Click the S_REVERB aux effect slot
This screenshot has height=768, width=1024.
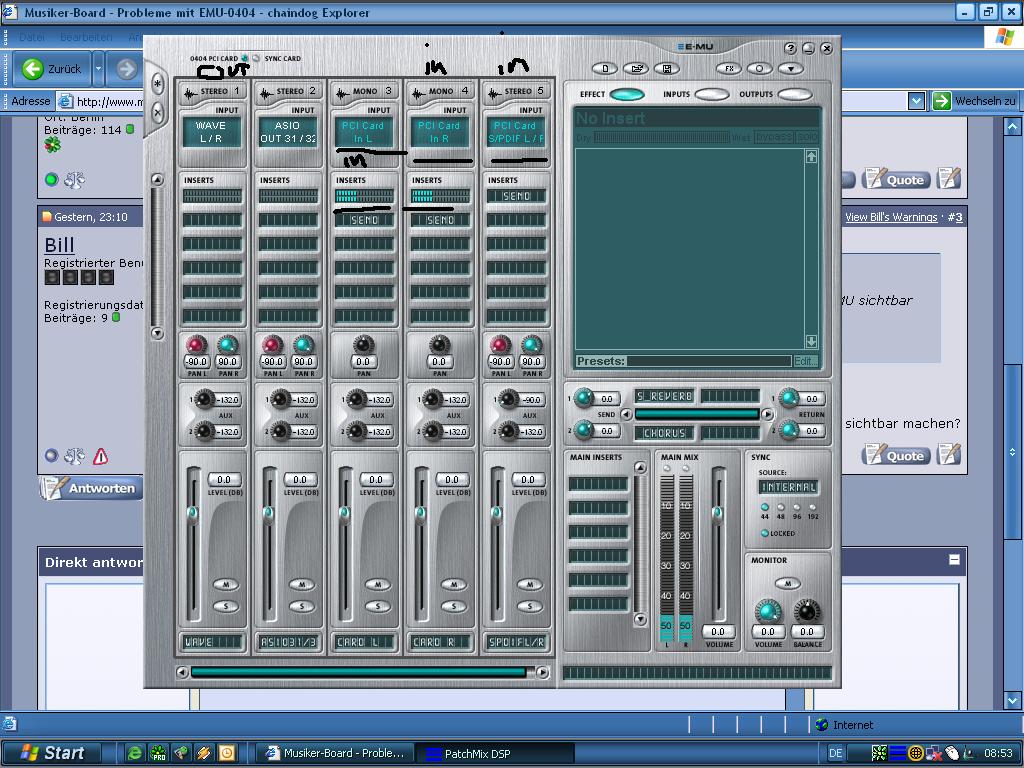coord(664,396)
